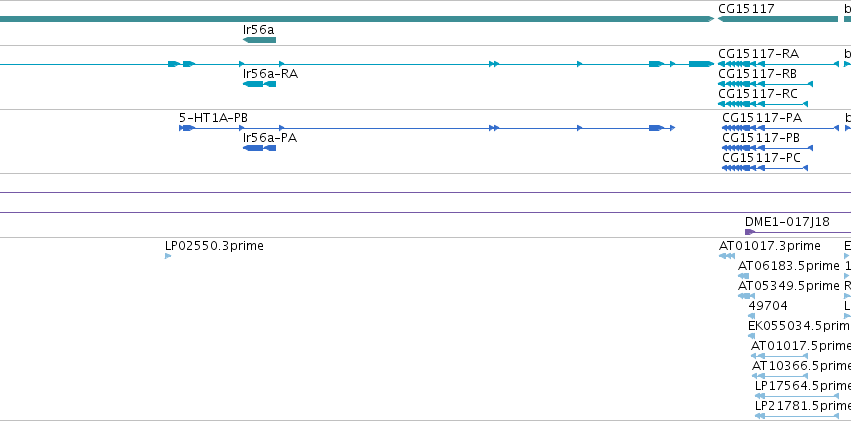Select the CG15117-RA transcript label
This screenshot has width=851, height=421.
point(758,54)
